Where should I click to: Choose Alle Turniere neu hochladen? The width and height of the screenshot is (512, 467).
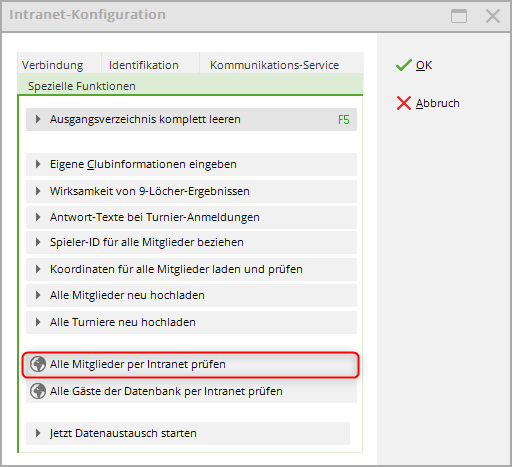point(191,322)
